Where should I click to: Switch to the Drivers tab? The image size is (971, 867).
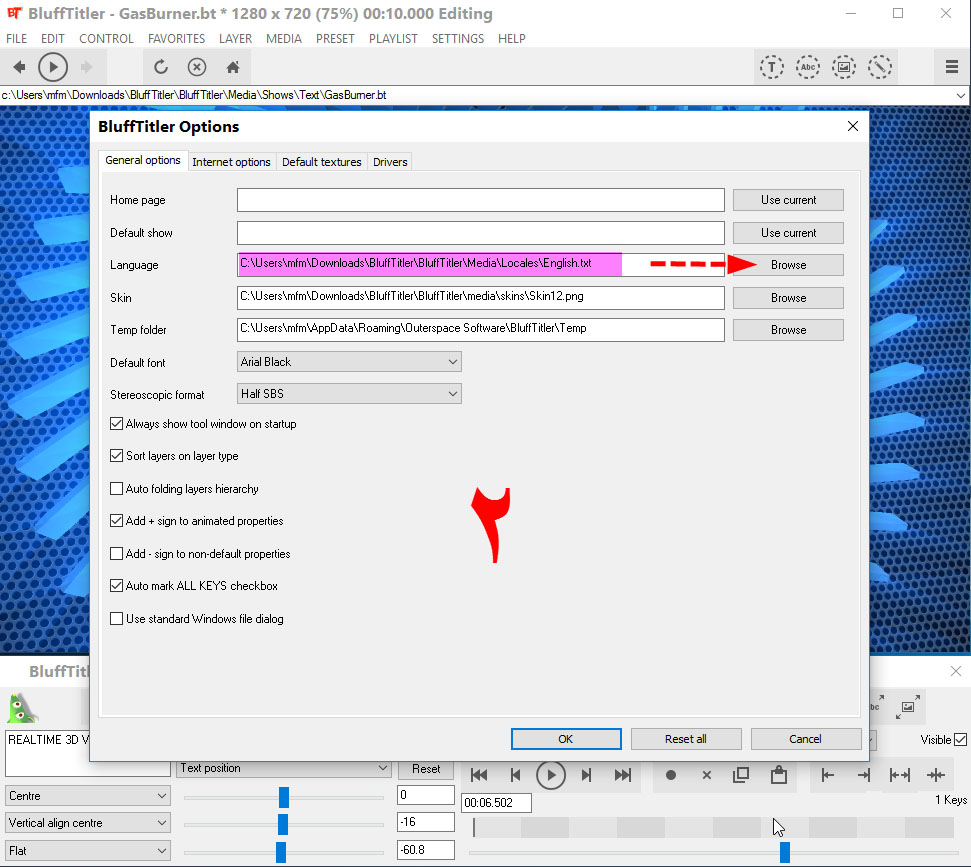(x=390, y=162)
